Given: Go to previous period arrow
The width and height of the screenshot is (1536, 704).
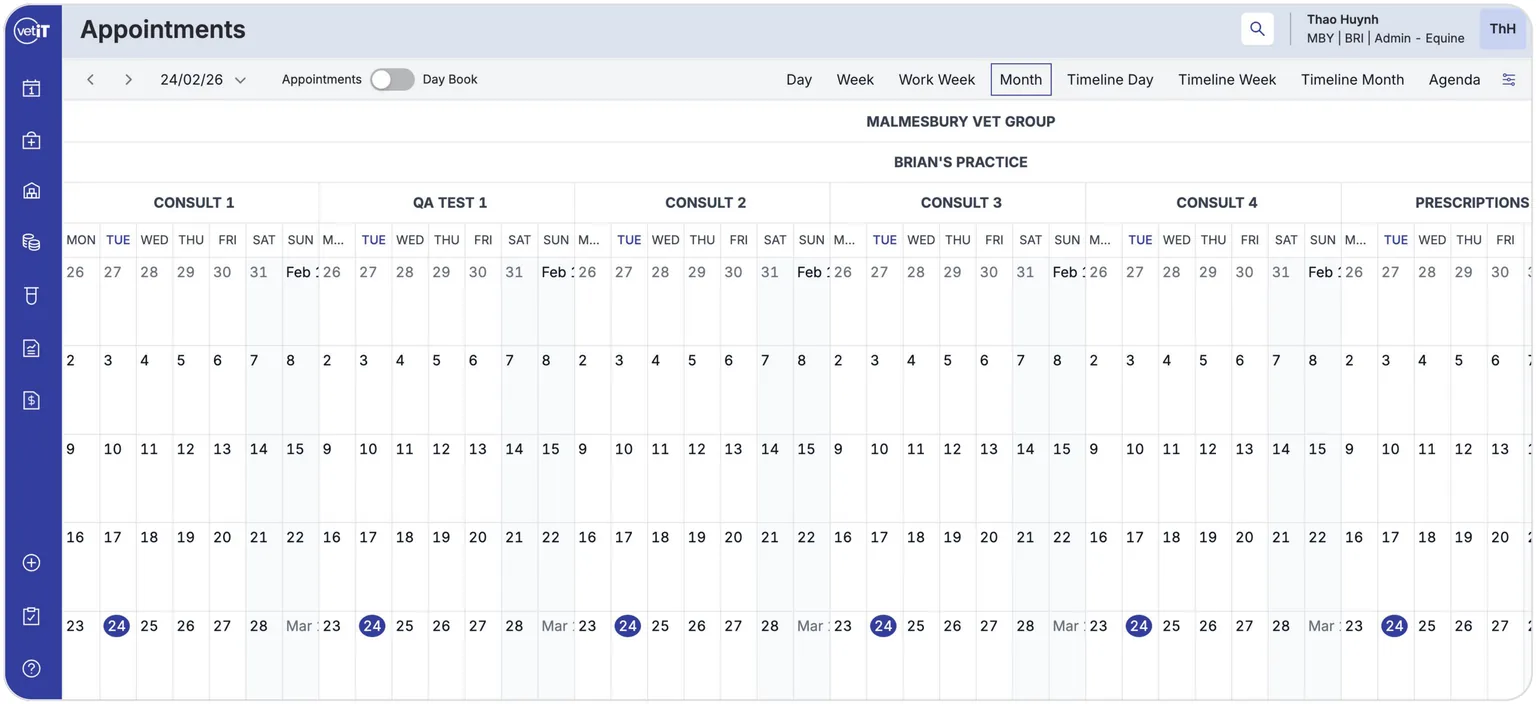Looking at the screenshot, I should point(90,80).
